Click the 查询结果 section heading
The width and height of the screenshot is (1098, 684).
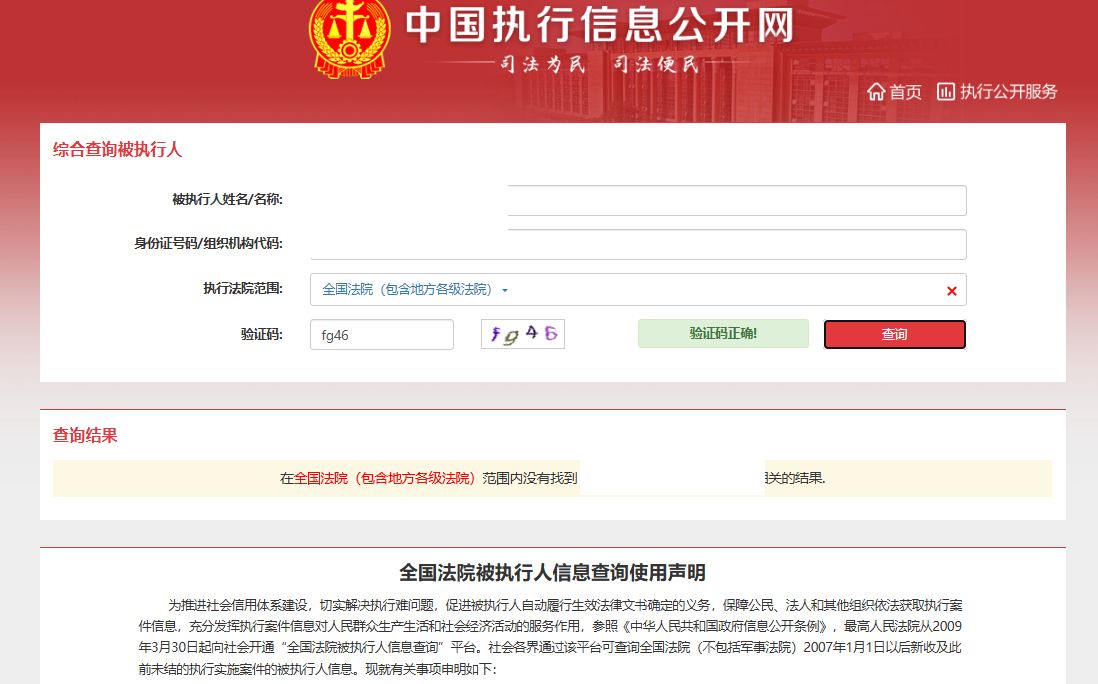click(x=85, y=436)
